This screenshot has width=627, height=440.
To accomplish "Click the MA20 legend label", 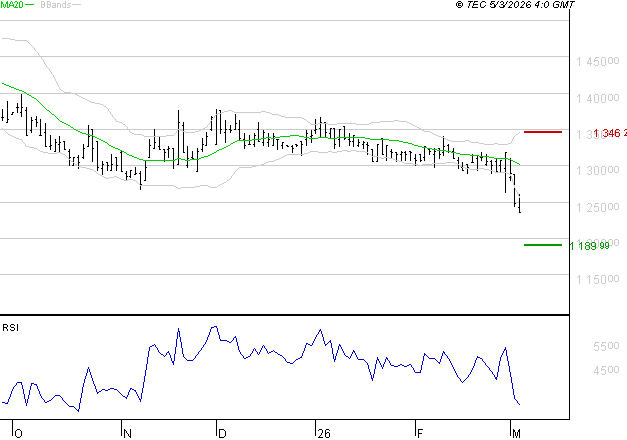I will tap(12, 5).
